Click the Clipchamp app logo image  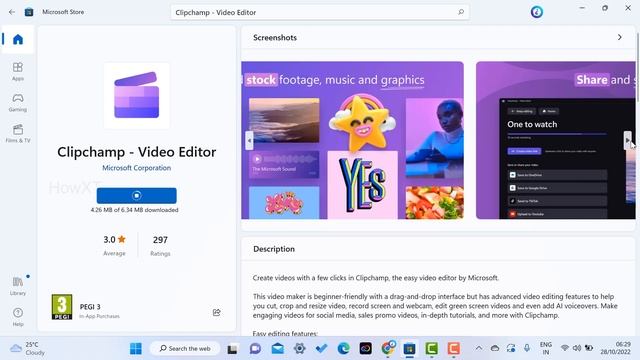coord(136,96)
